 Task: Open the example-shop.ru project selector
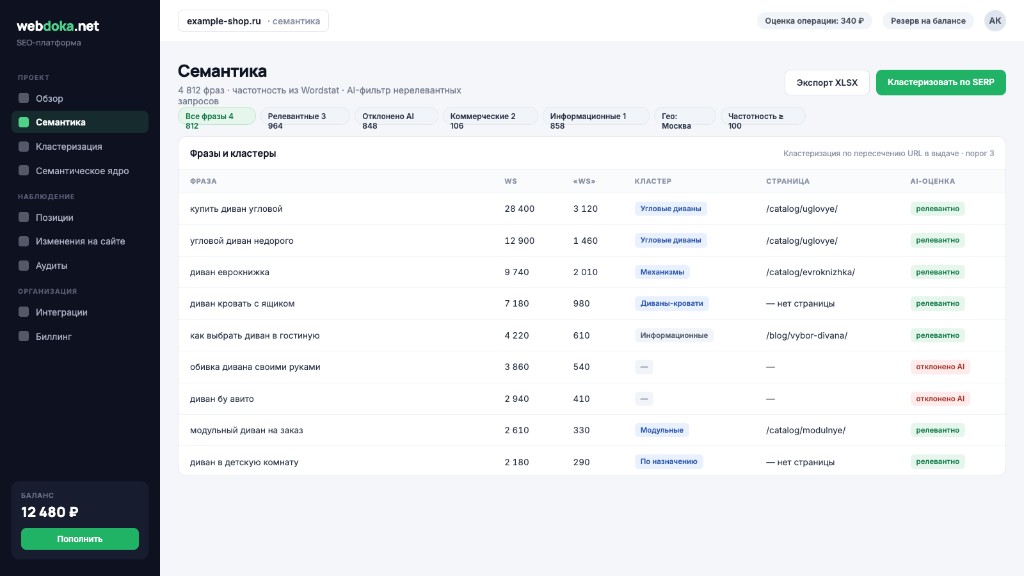click(x=253, y=21)
